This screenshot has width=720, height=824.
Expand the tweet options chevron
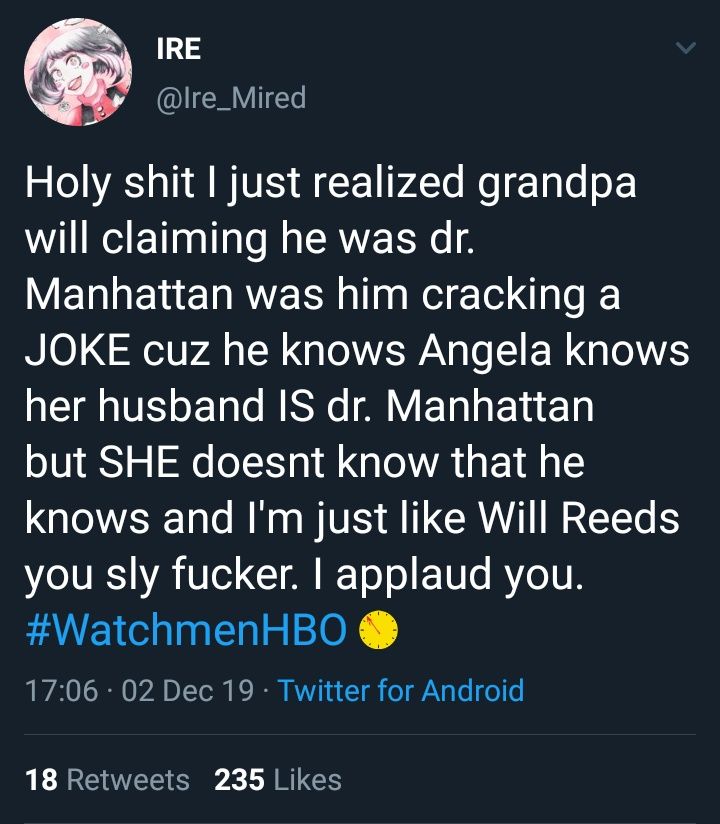pos(686,49)
